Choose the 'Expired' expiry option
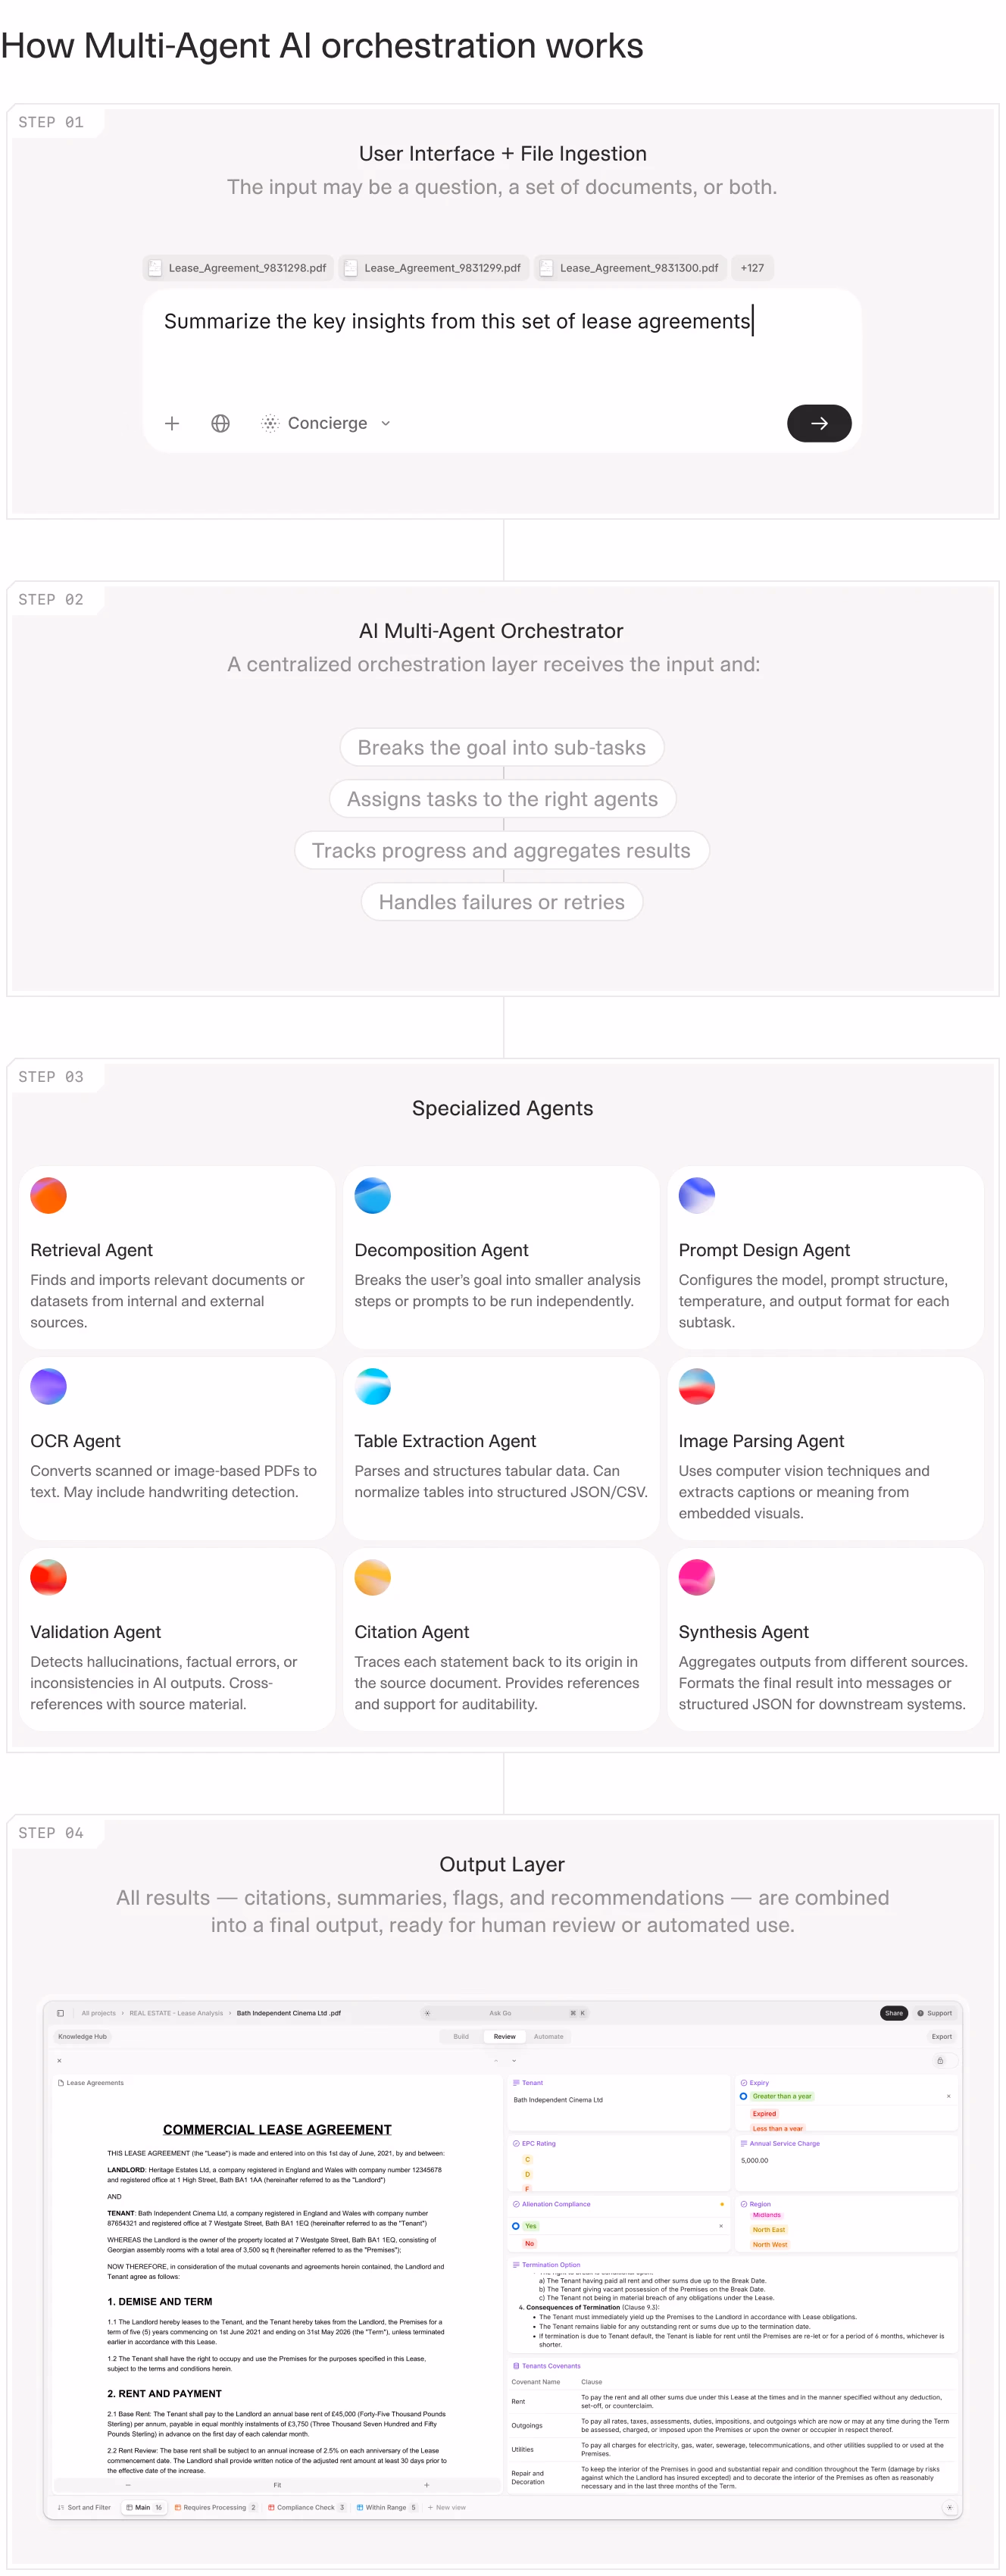Image resolution: width=1006 pixels, height=2576 pixels. [x=764, y=2114]
